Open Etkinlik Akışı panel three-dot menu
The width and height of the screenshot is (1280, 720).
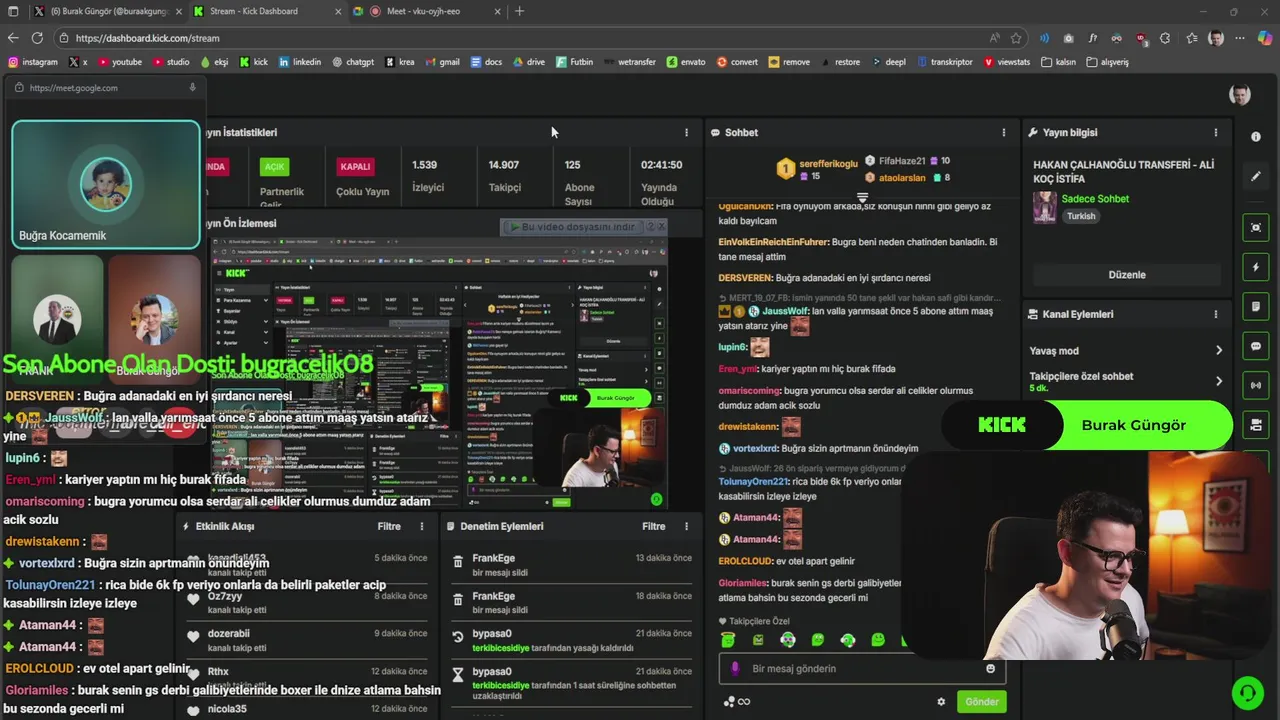tap(422, 526)
